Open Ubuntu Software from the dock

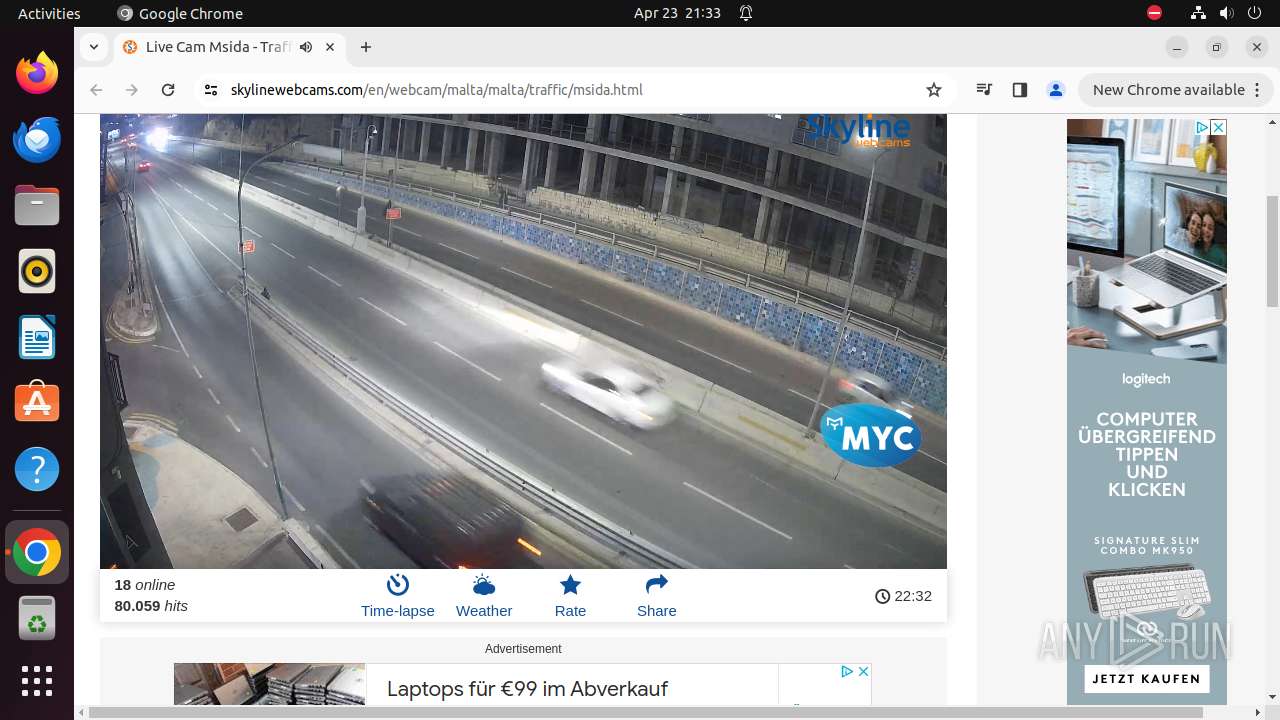[37, 403]
